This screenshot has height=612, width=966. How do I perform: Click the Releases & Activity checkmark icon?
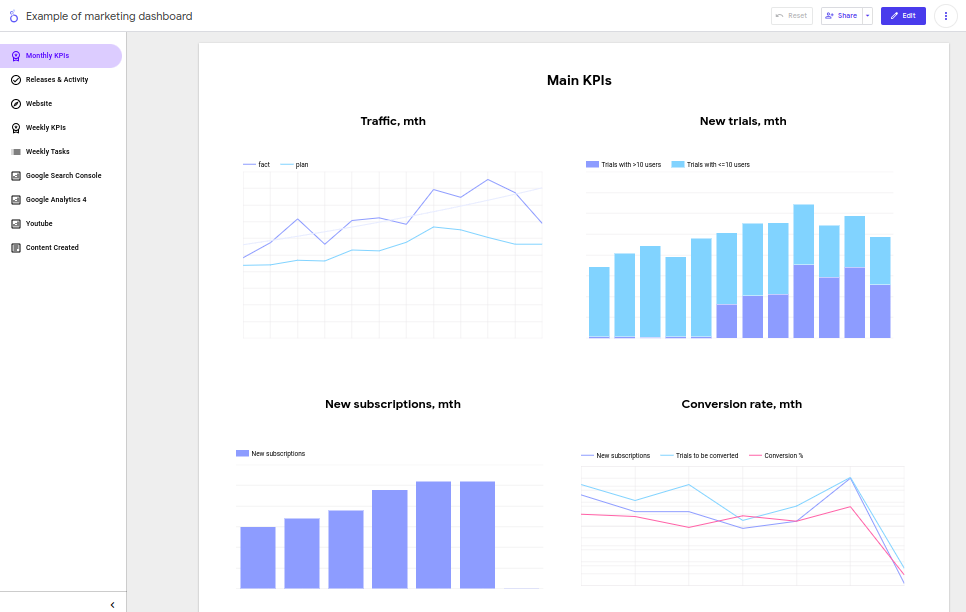pyautogui.click(x=15, y=79)
